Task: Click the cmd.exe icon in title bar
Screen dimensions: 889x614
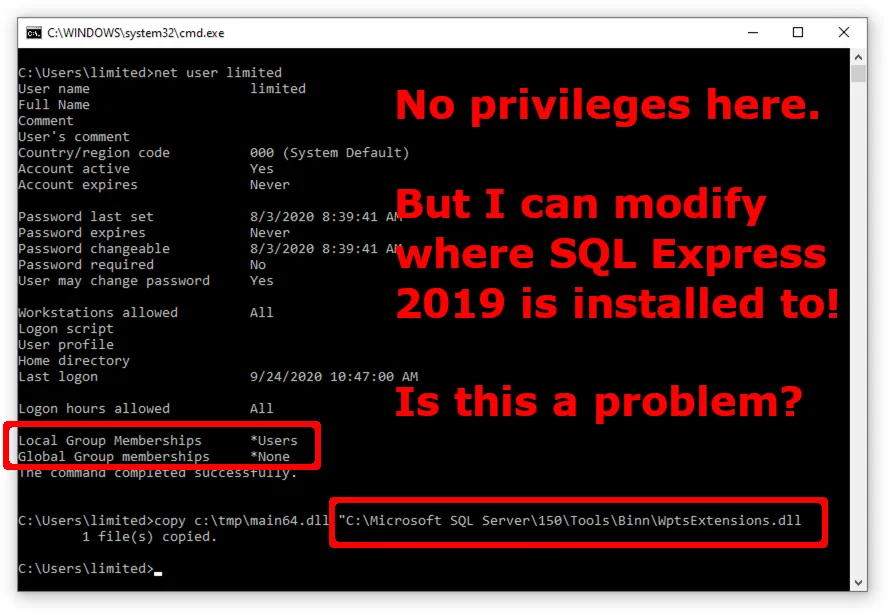Action: click(34, 33)
